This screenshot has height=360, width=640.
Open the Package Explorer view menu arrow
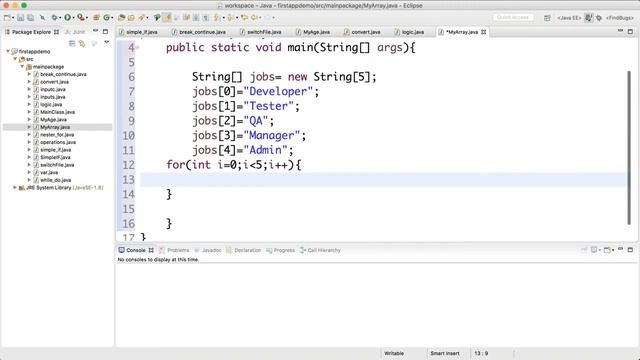(107, 42)
